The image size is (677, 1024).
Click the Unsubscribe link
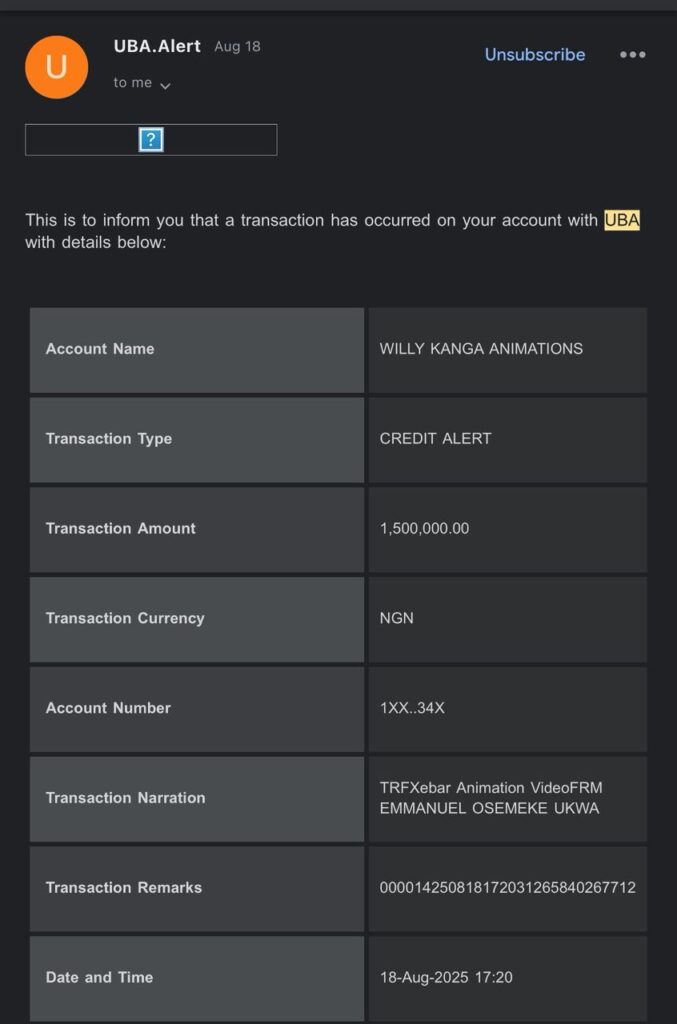coord(535,55)
